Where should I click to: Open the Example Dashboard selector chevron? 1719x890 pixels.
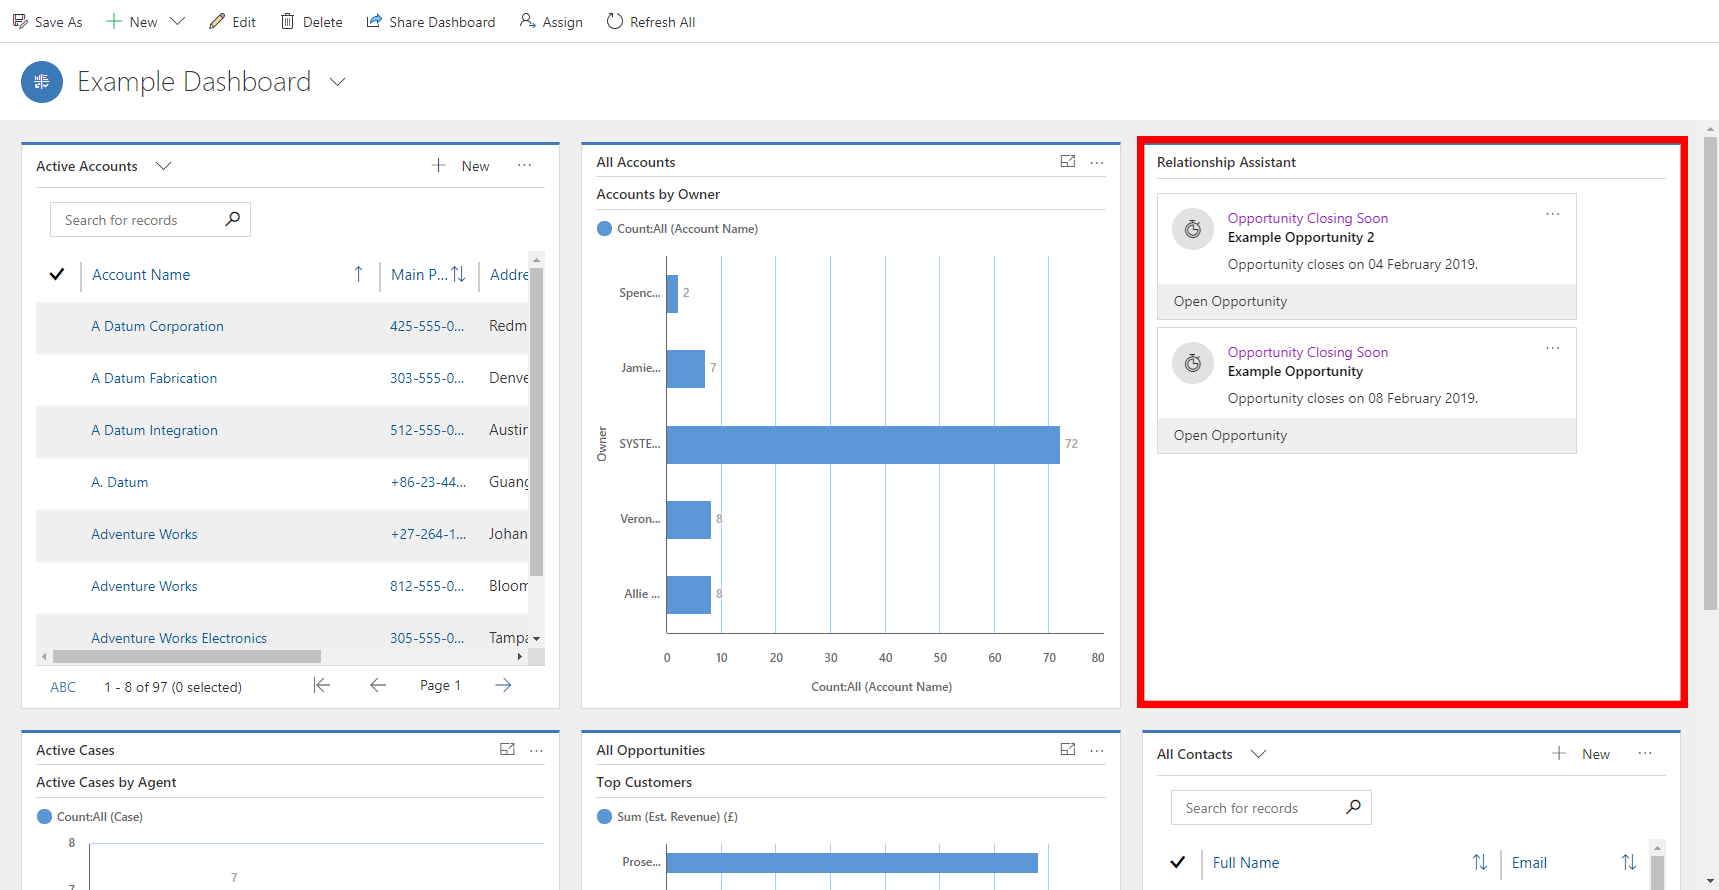click(x=338, y=82)
